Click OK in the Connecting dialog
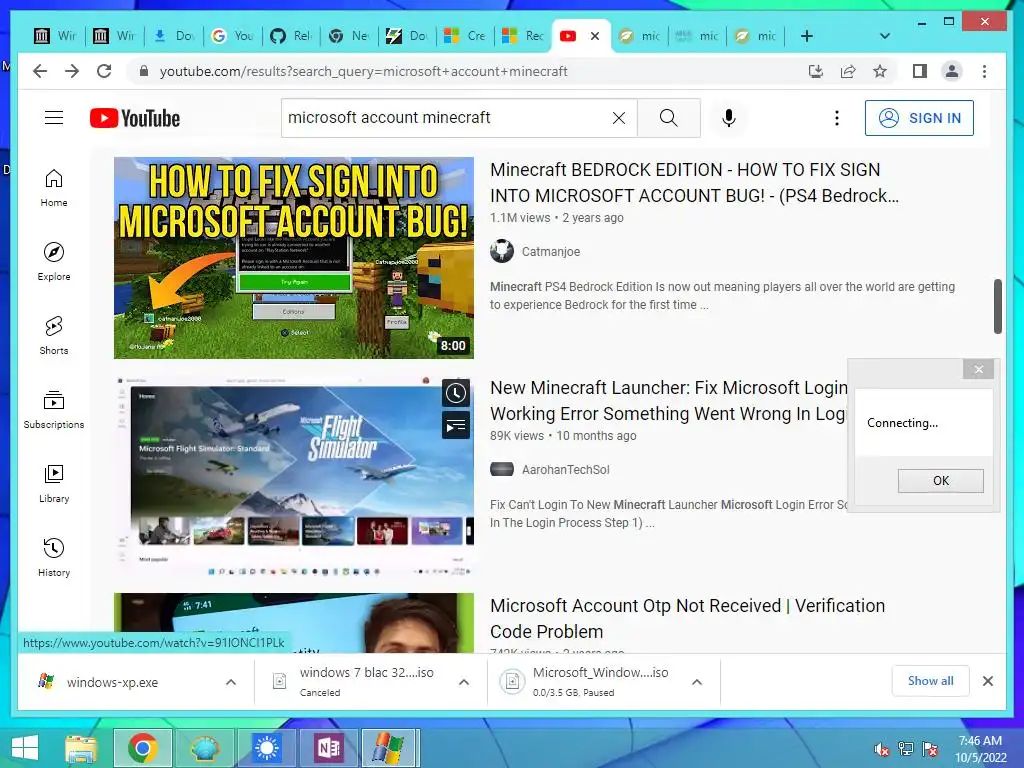 point(940,481)
